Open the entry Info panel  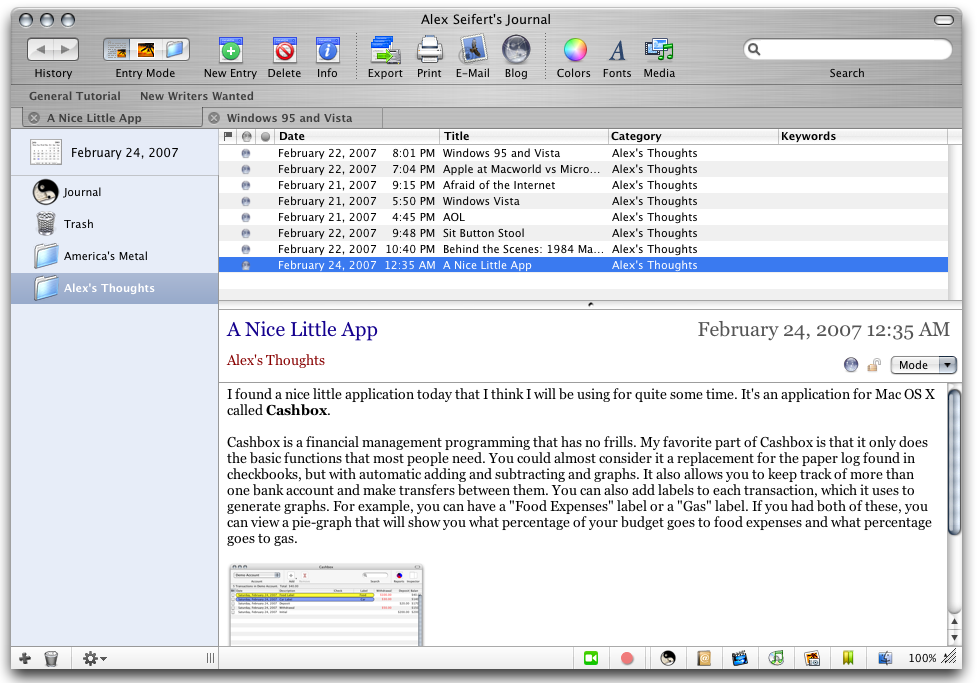click(327, 50)
